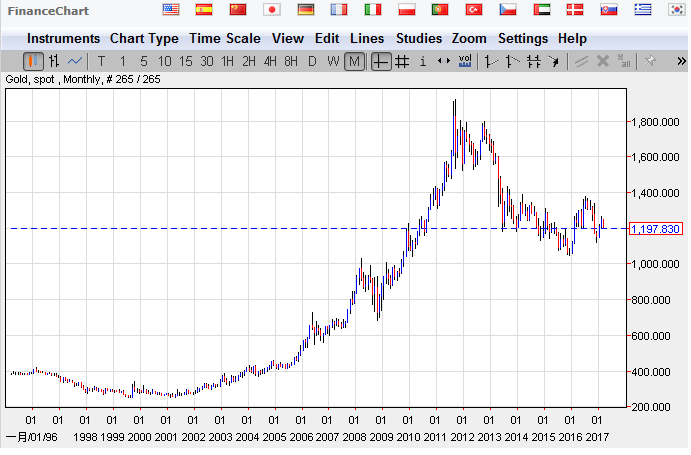
Task: Switch to daily (D) time scale
Action: point(312,61)
